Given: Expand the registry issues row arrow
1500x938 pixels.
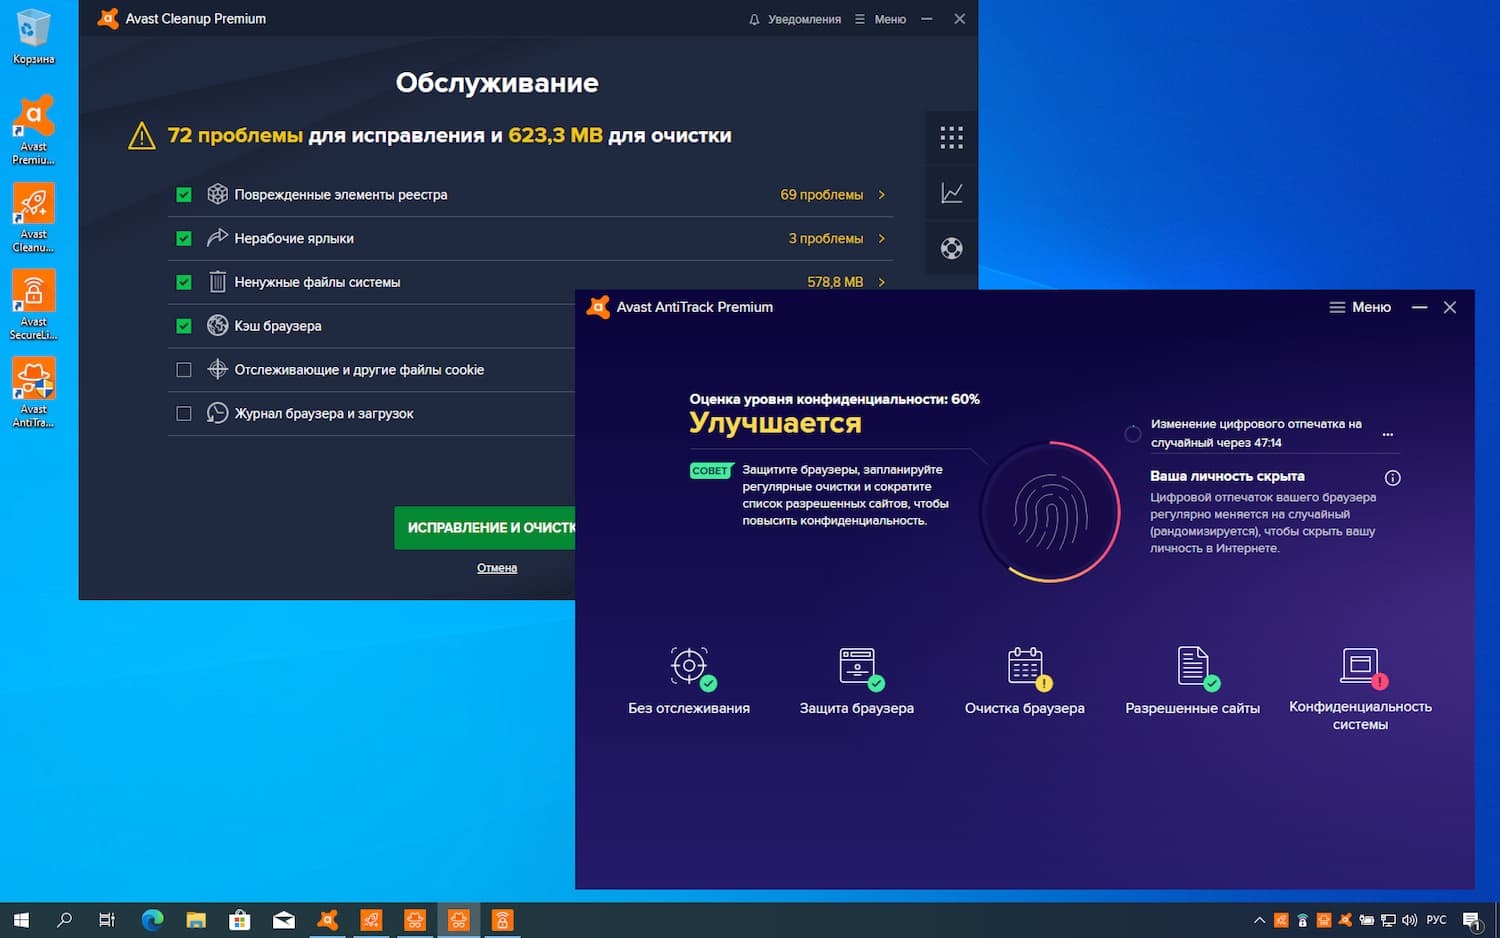Looking at the screenshot, I should click(x=882, y=195).
